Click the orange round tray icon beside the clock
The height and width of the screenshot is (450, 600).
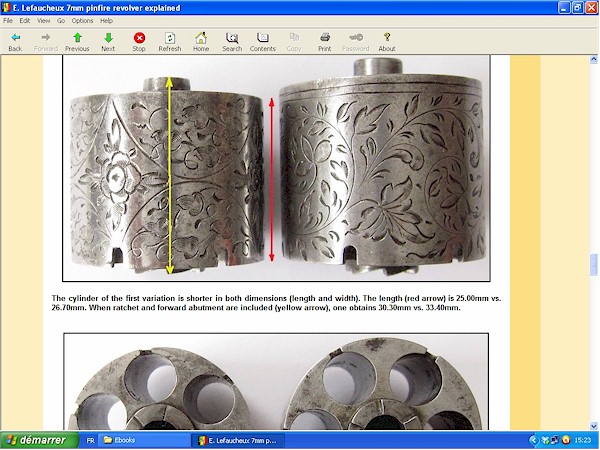(566, 440)
